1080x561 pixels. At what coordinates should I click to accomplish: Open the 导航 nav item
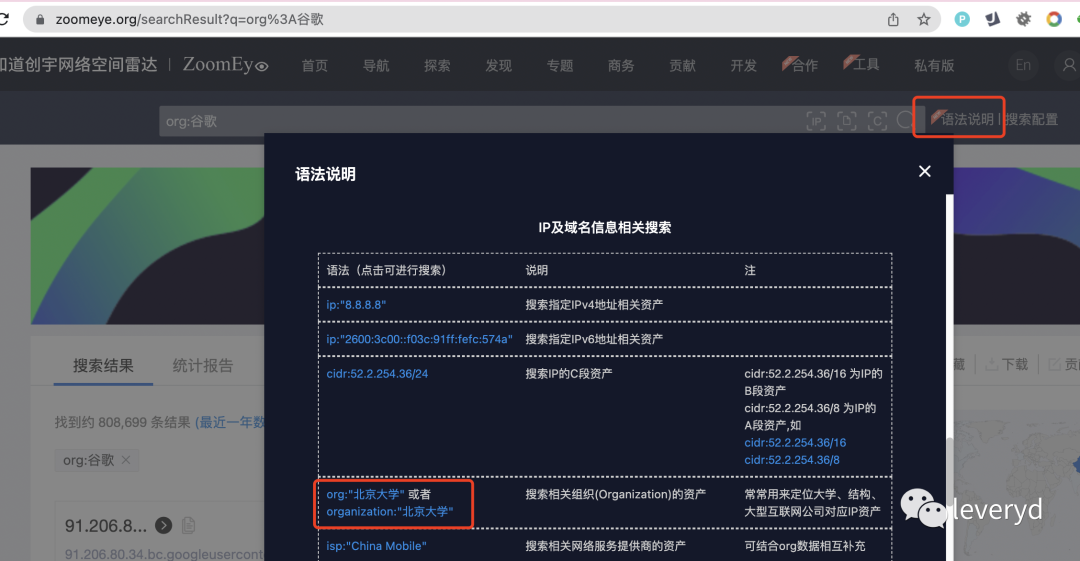click(x=376, y=65)
